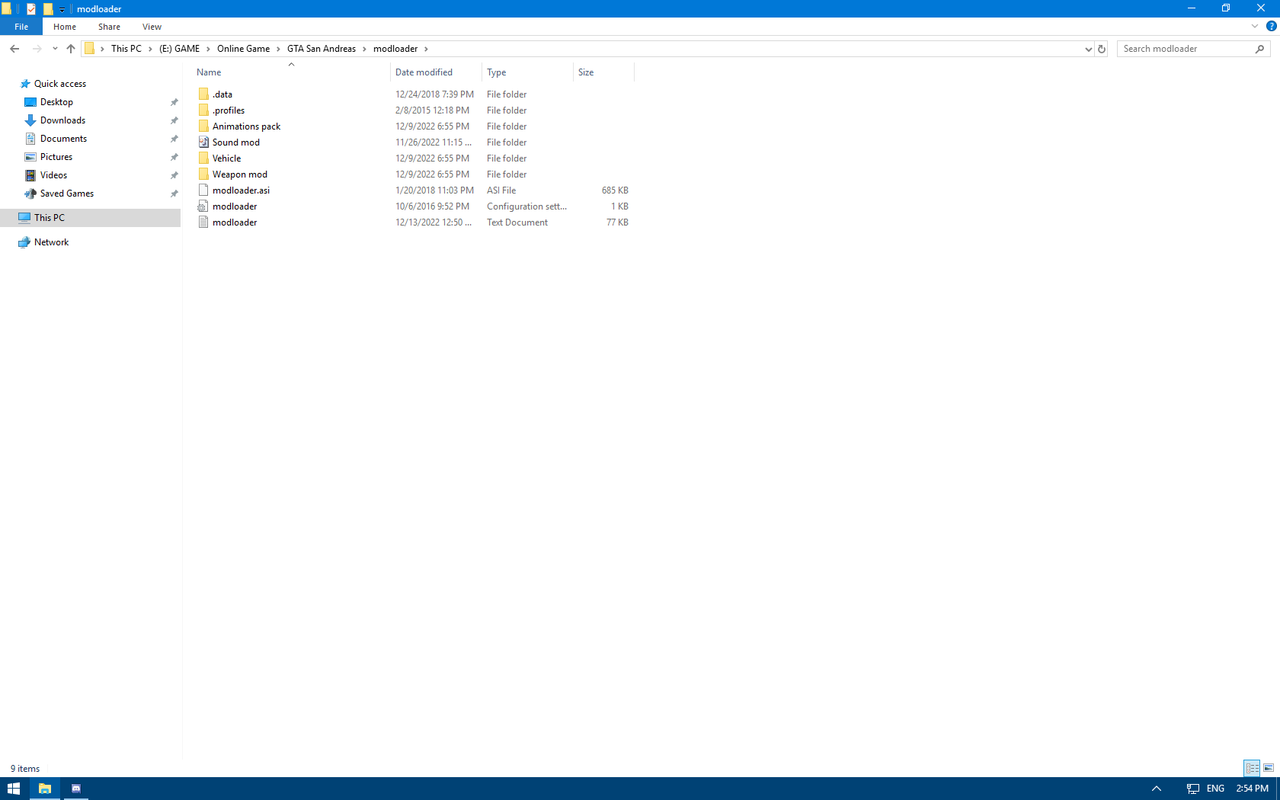Open address bar previous locations dropdown
The width and height of the screenshot is (1280, 800).
pyautogui.click(x=1088, y=48)
